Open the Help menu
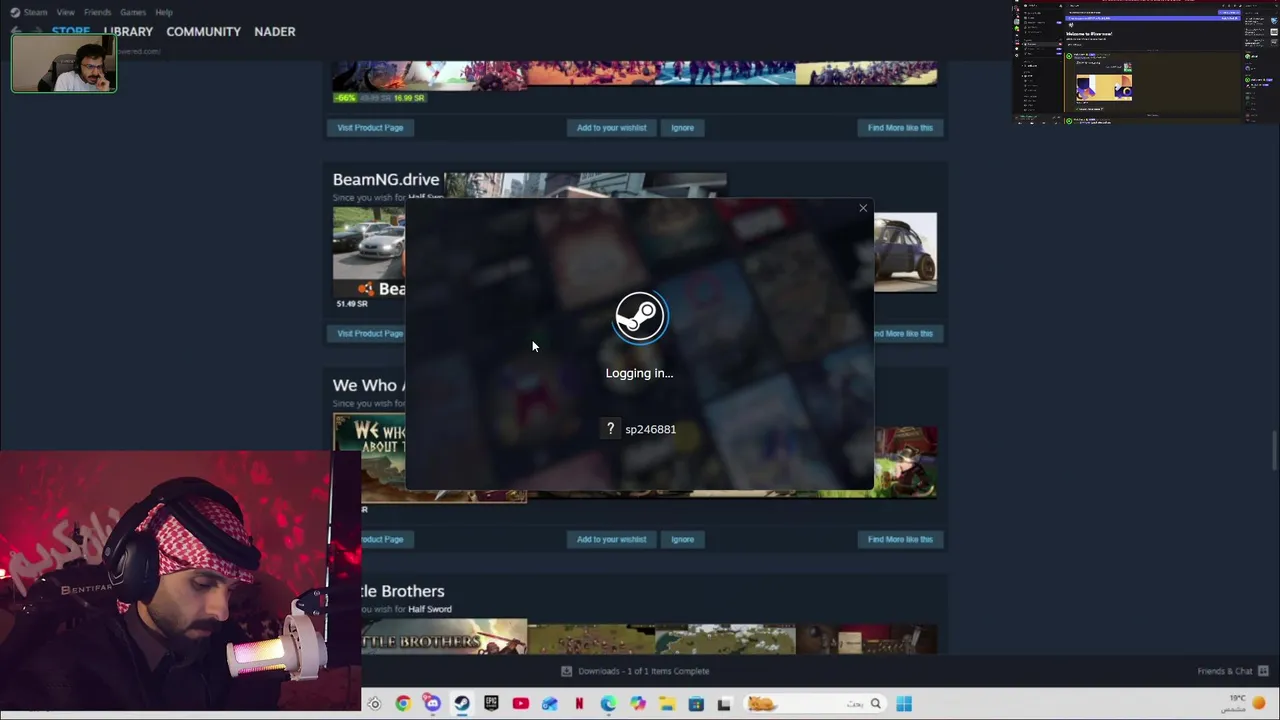The width and height of the screenshot is (1280, 720). [x=164, y=12]
